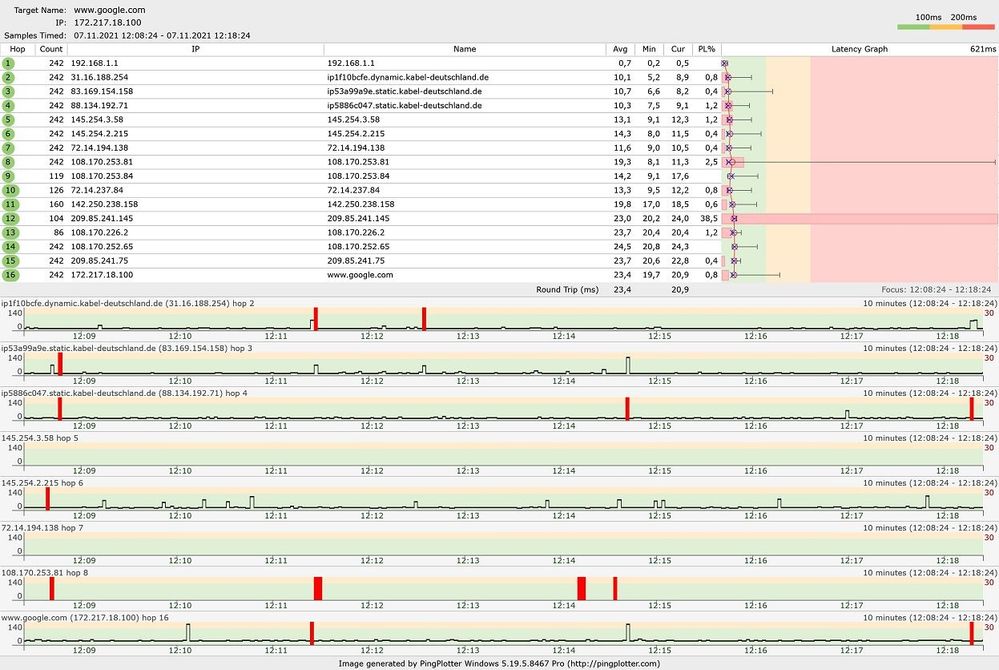Click the Latency Graph column header

tap(859, 49)
